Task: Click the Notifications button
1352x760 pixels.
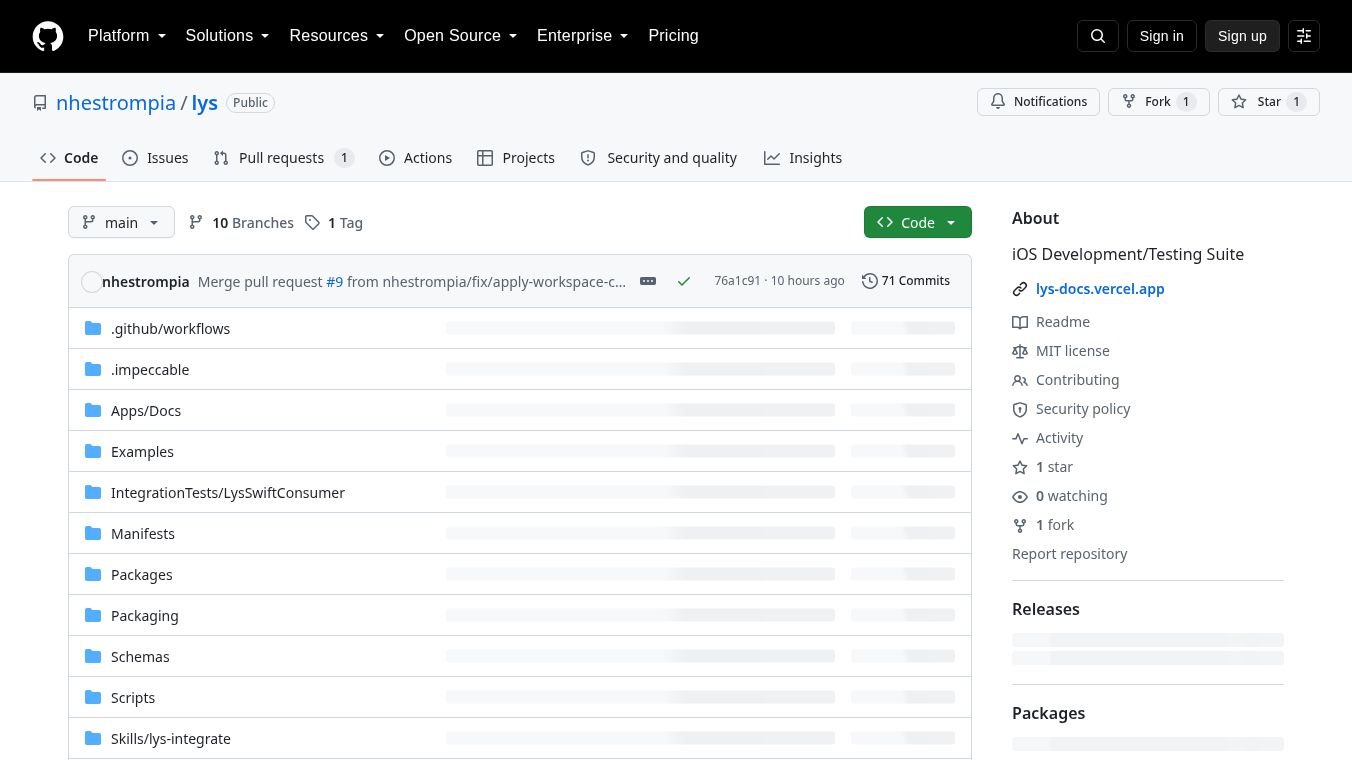Action: 1038,102
